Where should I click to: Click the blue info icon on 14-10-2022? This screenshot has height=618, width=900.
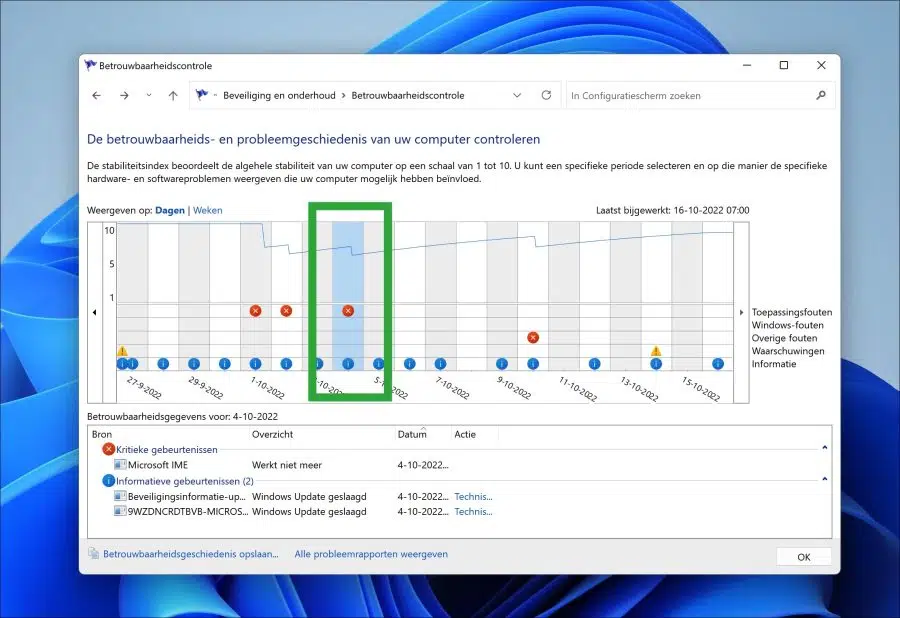pos(656,364)
